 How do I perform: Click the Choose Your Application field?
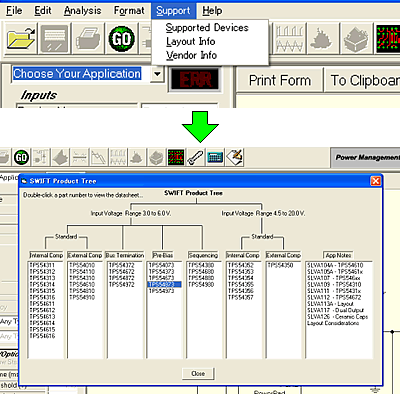tap(77, 74)
